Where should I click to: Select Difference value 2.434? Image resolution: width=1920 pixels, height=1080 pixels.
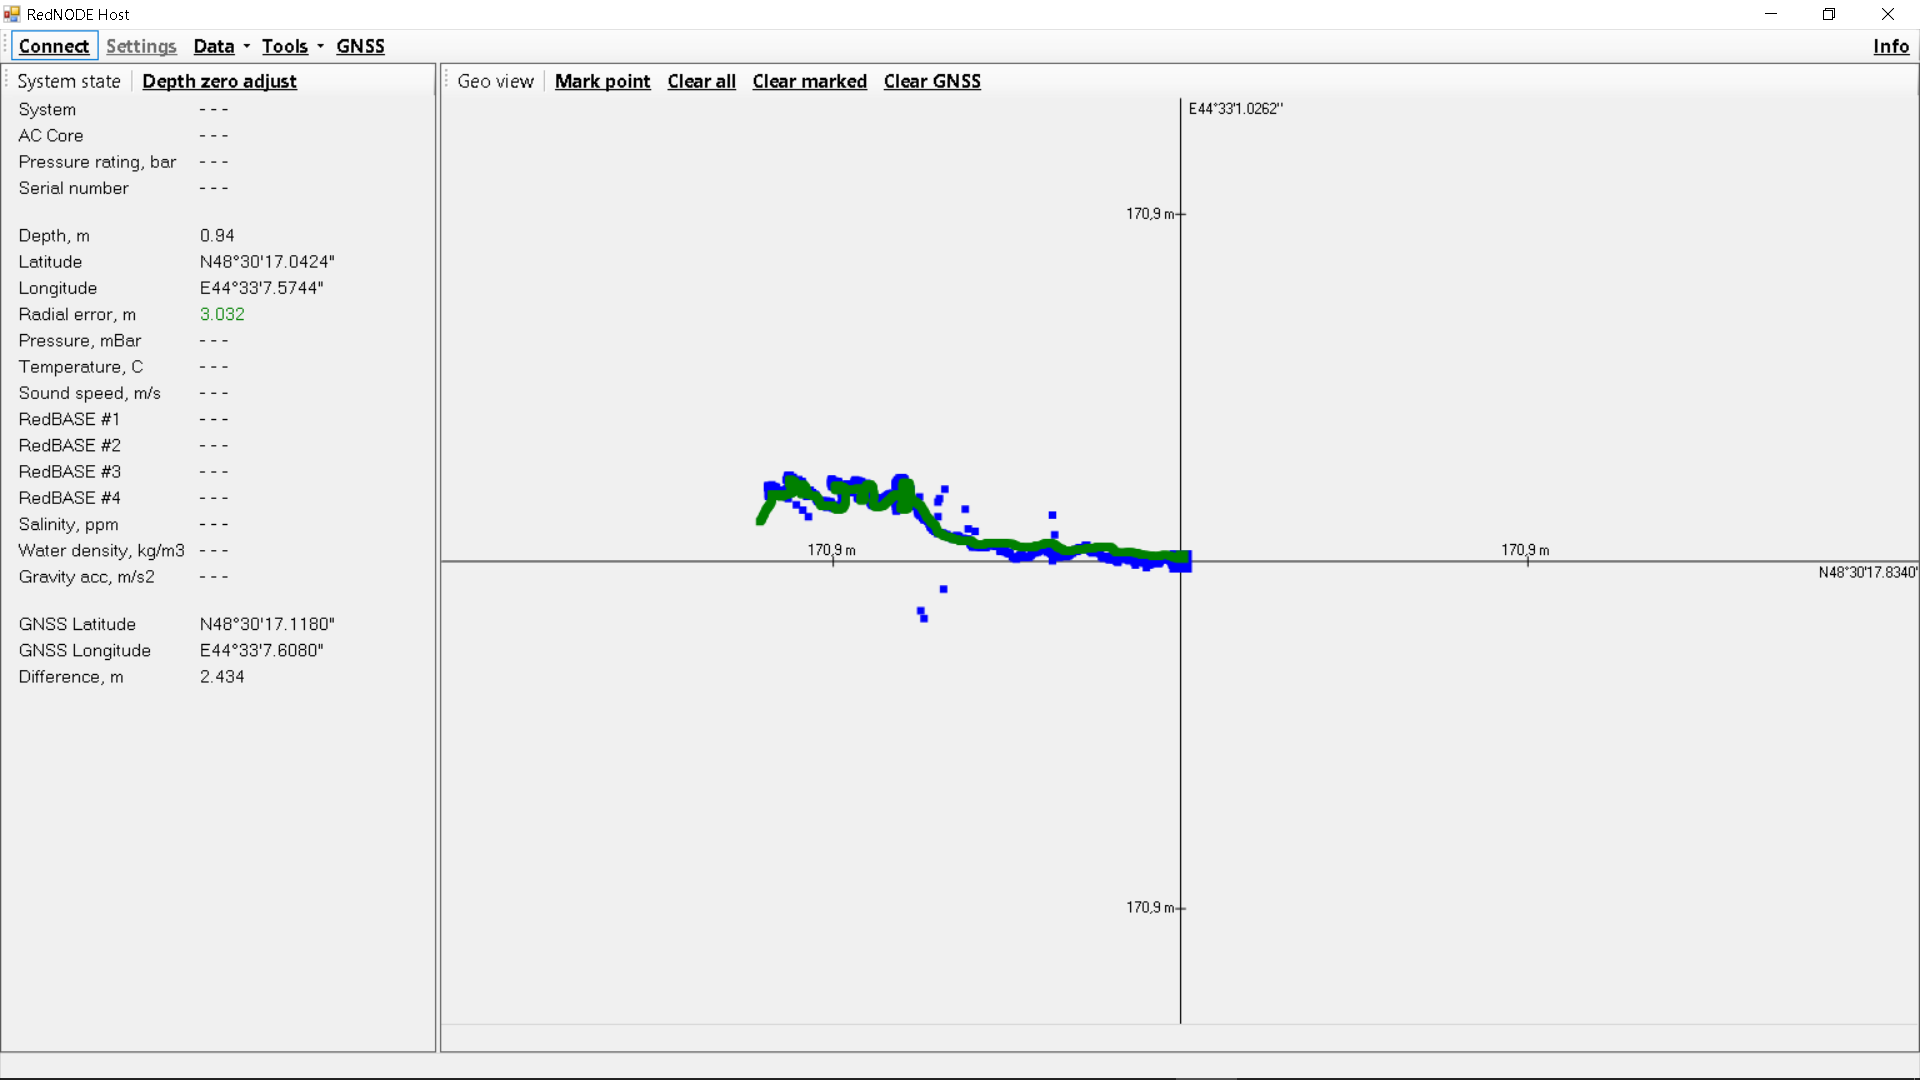tap(222, 676)
